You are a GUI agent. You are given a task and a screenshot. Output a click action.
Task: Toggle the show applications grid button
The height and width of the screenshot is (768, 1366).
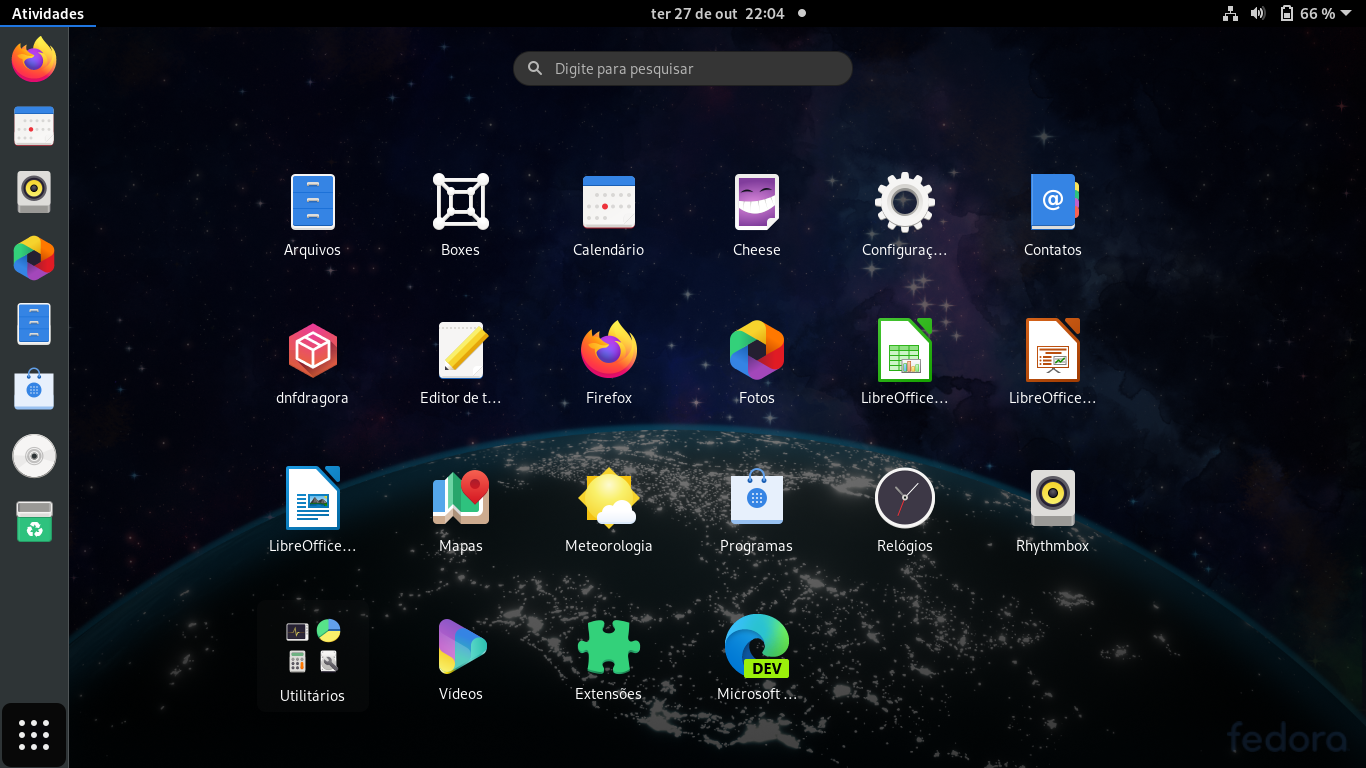[x=34, y=735]
